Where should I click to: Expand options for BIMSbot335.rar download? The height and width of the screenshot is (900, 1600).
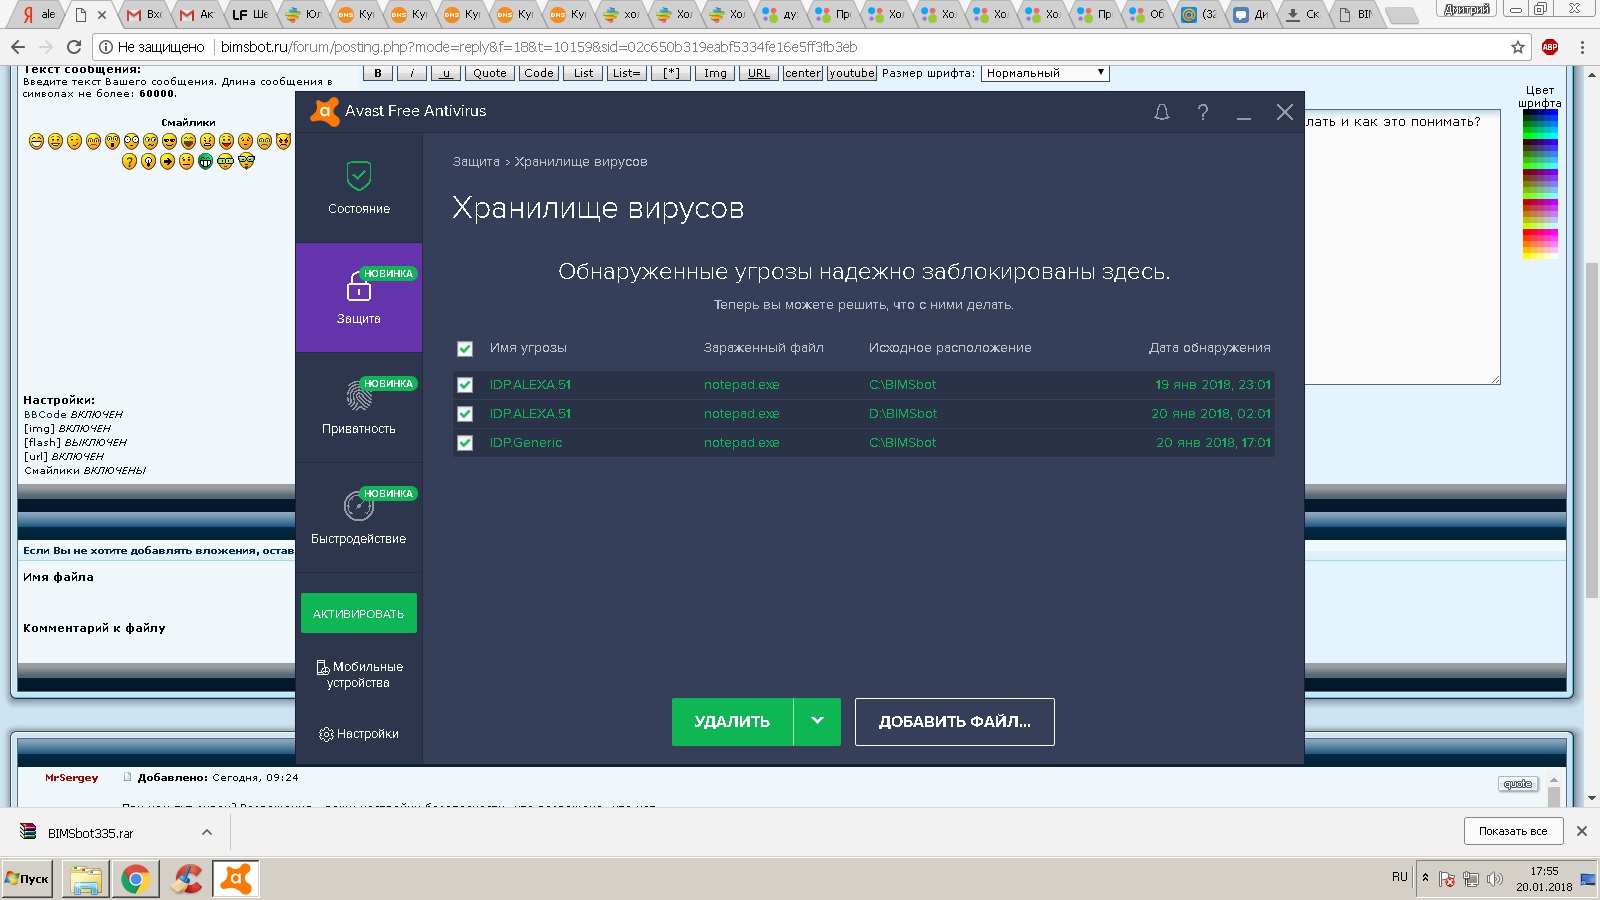pyautogui.click(x=206, y=832)
